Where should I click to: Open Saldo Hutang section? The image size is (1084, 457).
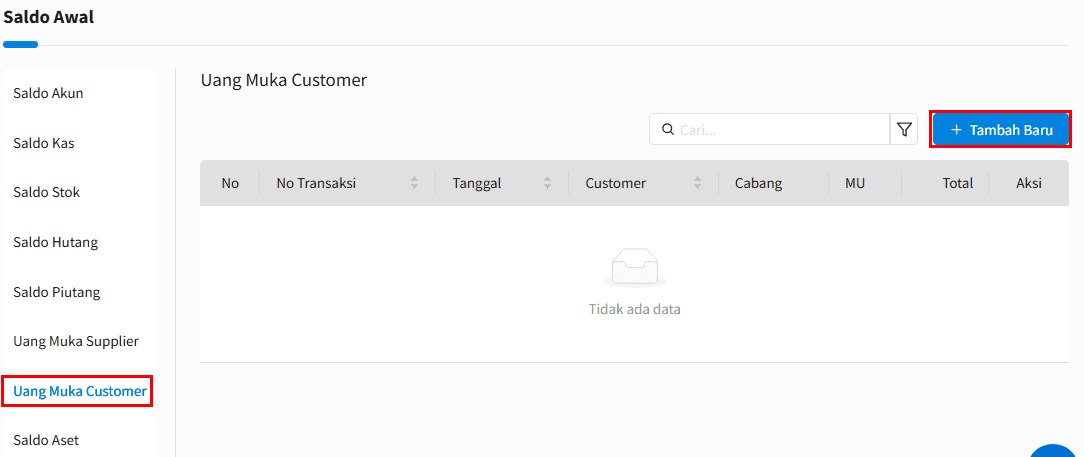(55, 243)
